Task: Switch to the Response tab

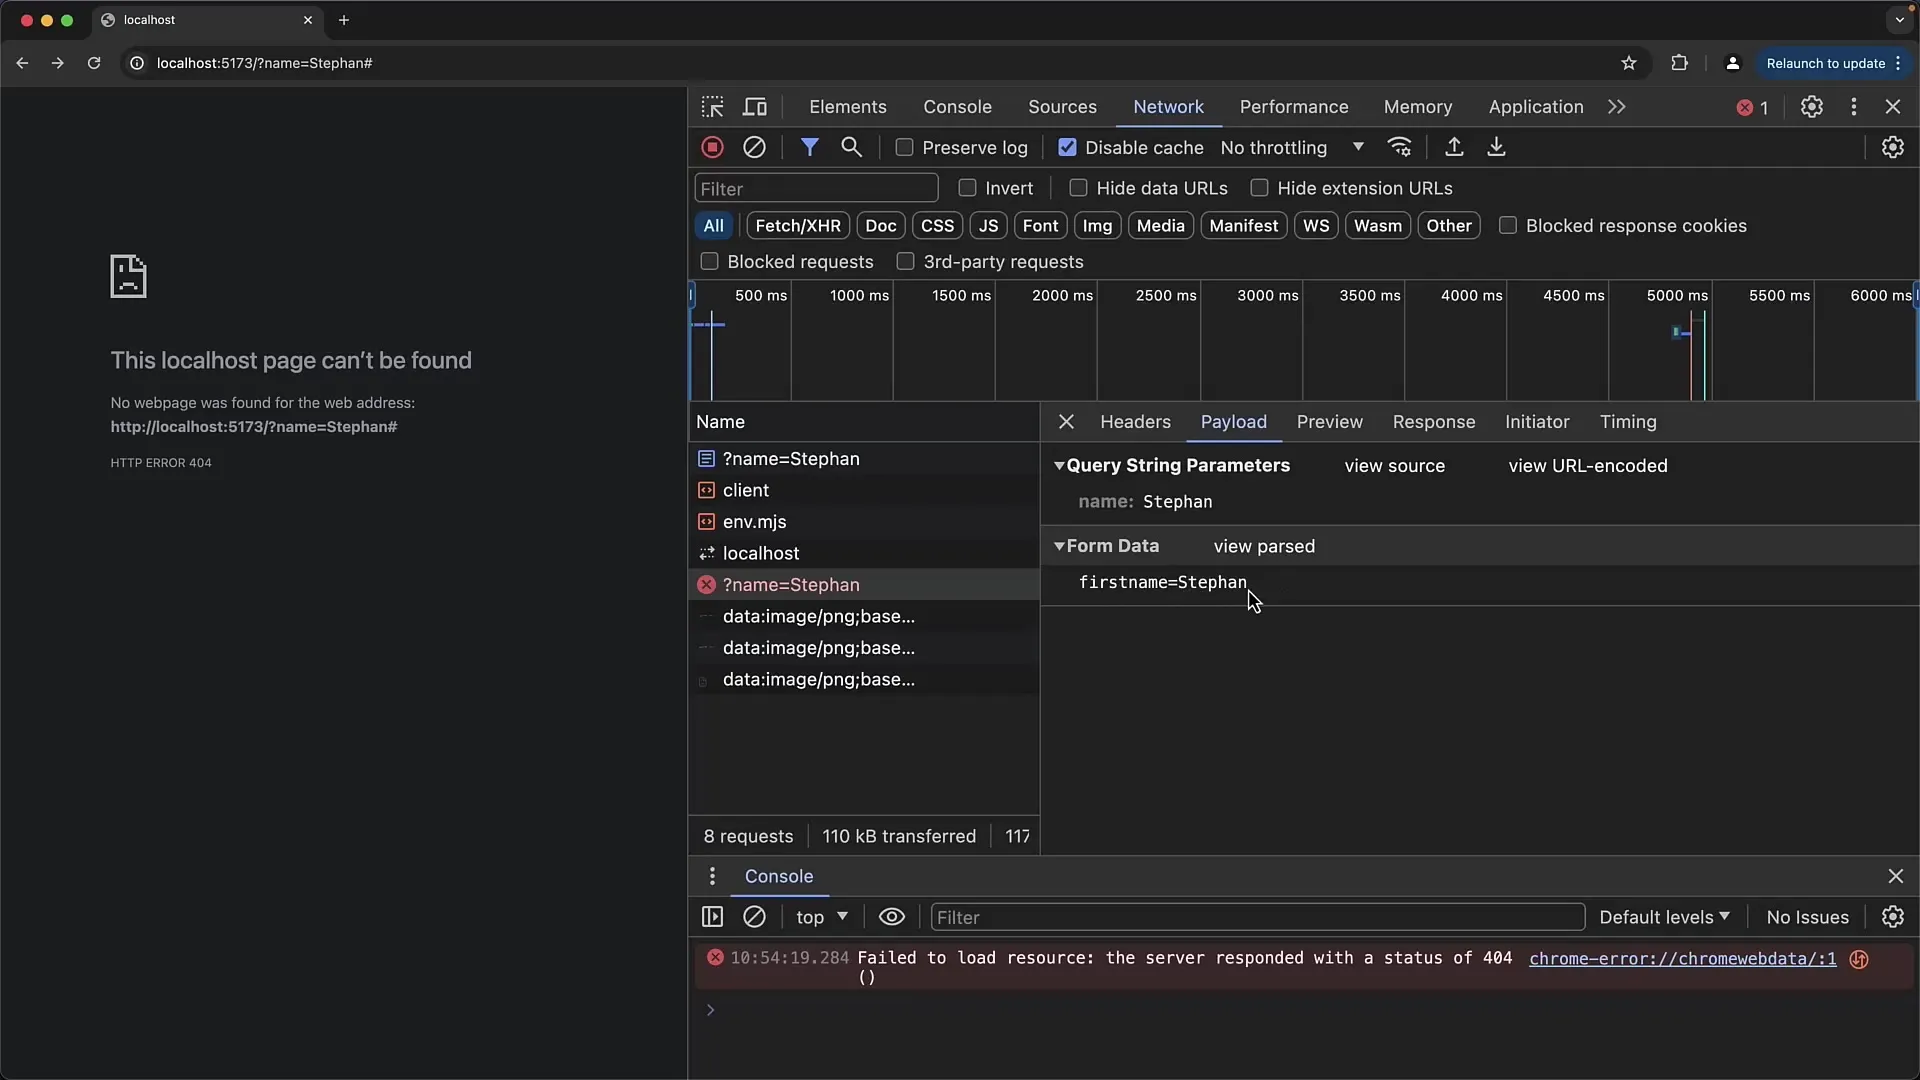Action: (1433, 421)
